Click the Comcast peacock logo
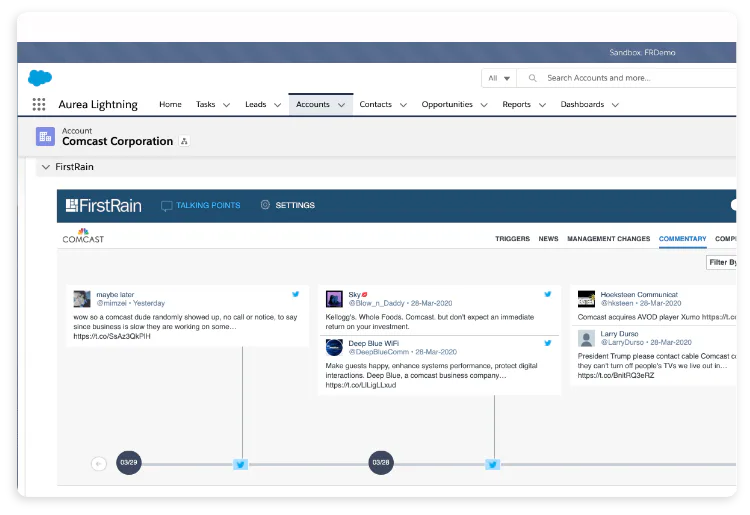The width and height of the screenshot is (750, 515). coord(83,236)
